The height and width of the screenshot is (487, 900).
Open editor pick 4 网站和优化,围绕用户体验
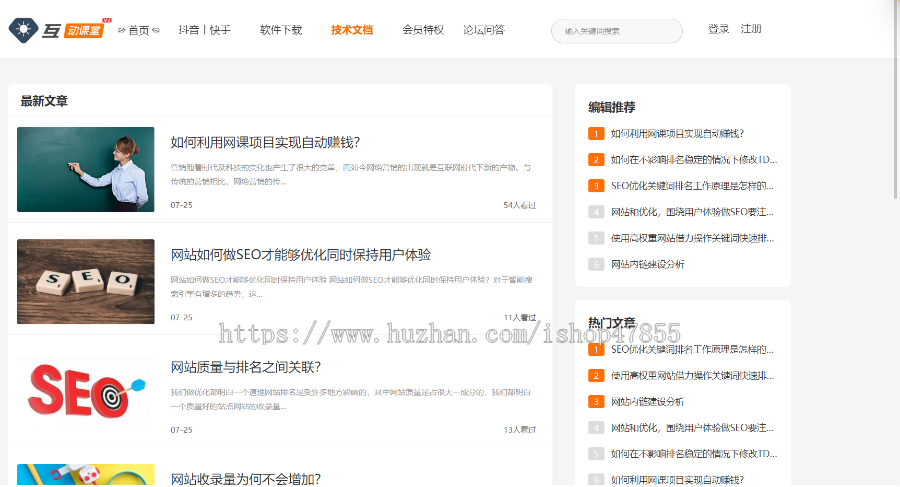point(692,212)
